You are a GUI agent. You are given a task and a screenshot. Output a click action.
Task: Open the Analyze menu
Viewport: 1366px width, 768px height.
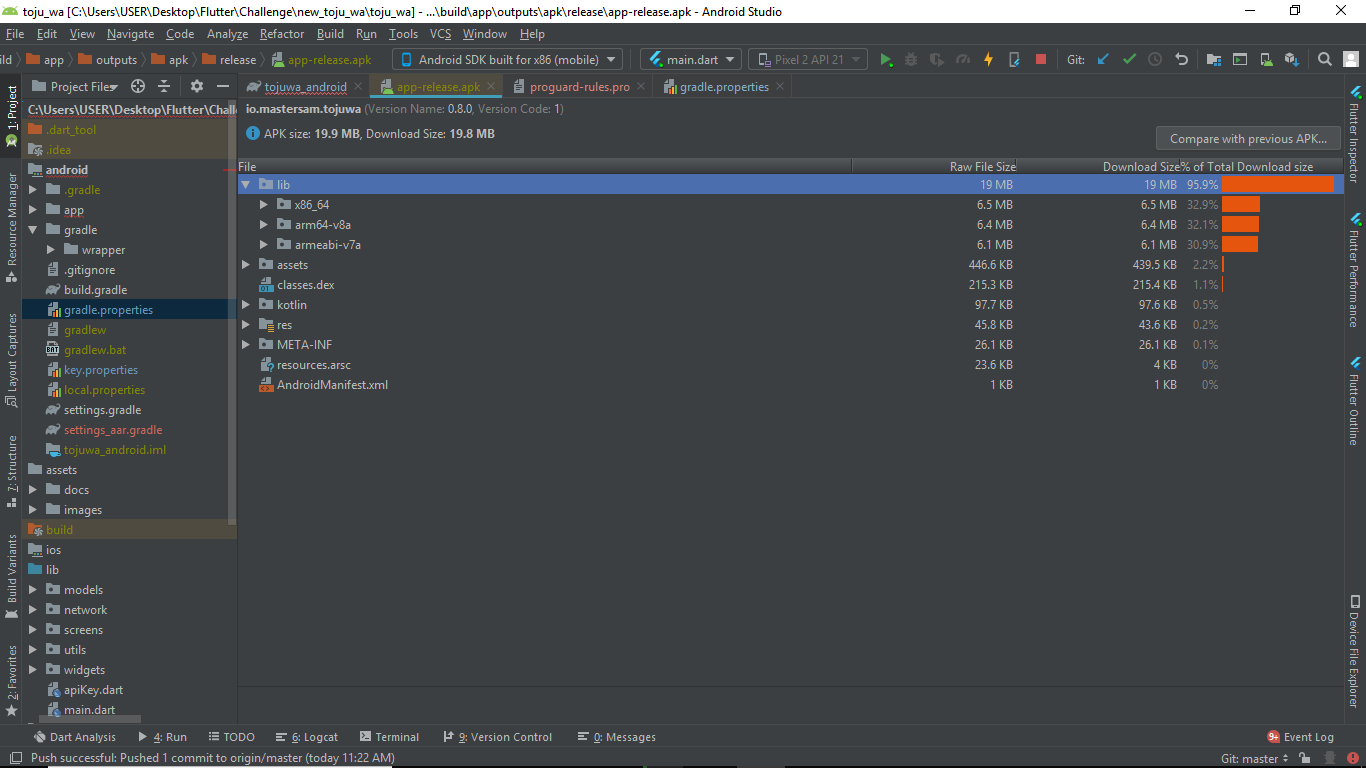(x=228, y=34)
